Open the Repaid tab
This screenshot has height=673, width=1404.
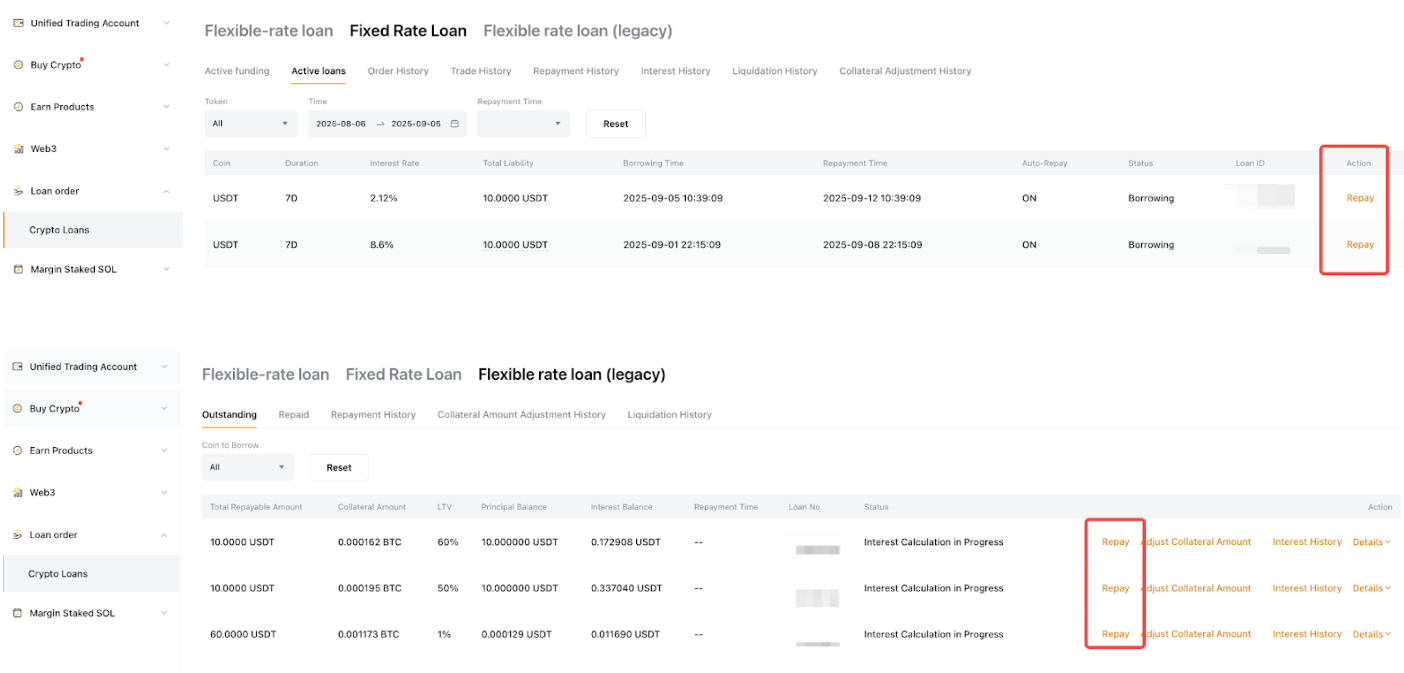click(x=293, y=415)
